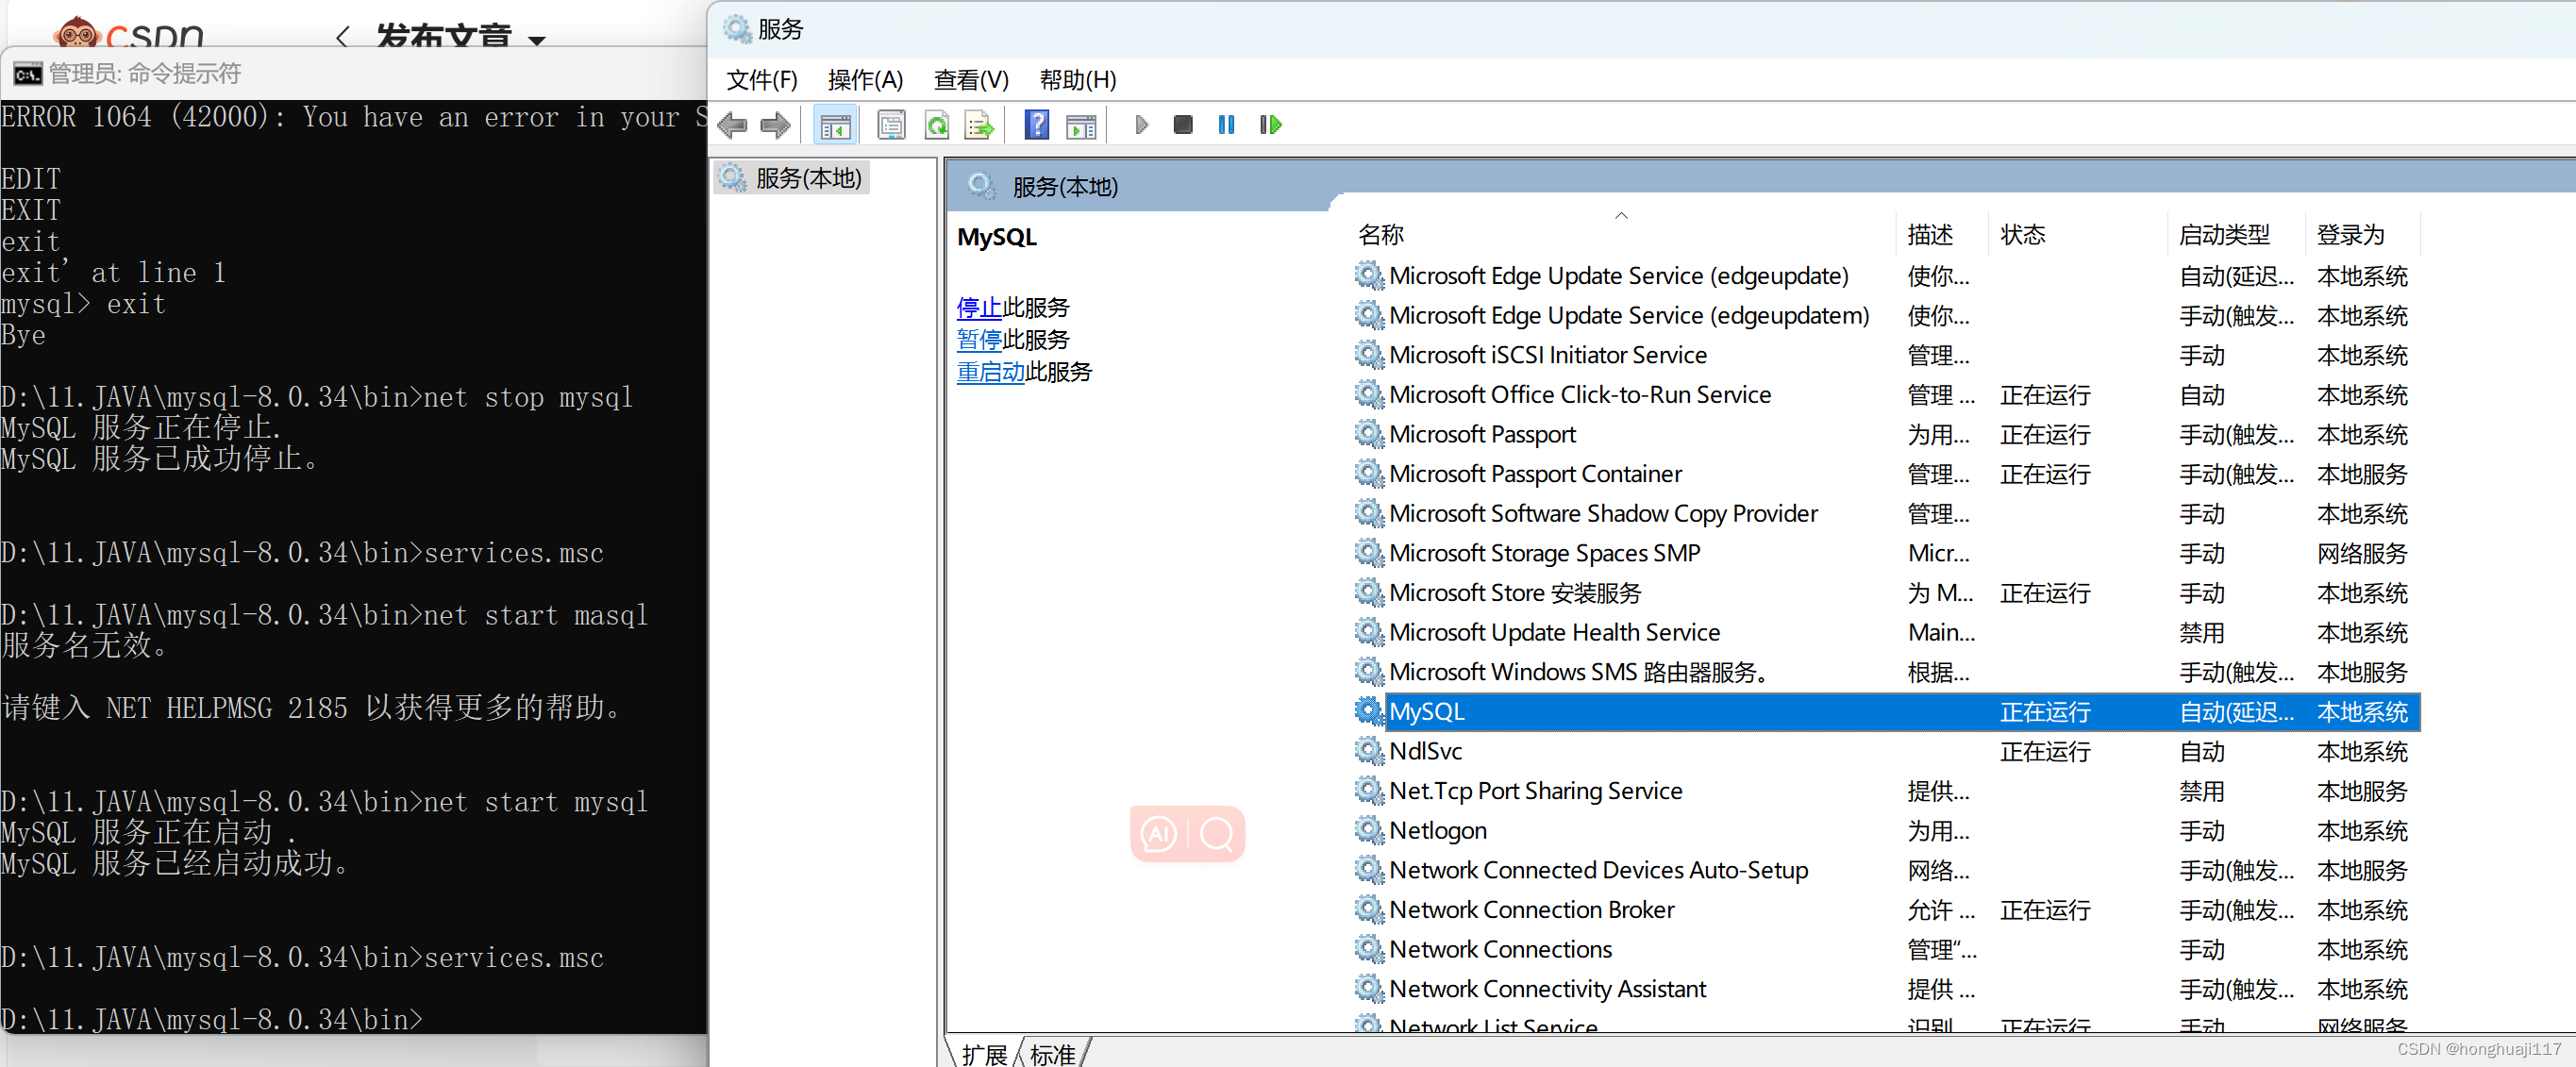Click the gear icon beside the MySQL row
Viewport: 2576px width, 1067px height.
click(1368, 711)
